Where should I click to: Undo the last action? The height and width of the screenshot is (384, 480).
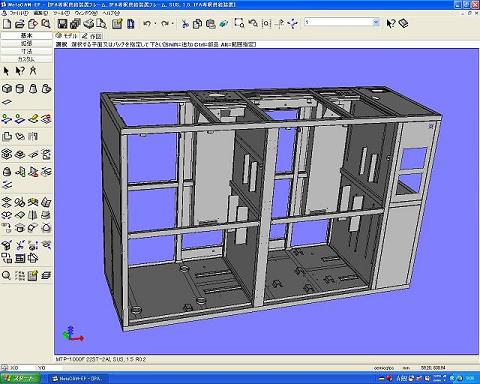tap(147, 24)
